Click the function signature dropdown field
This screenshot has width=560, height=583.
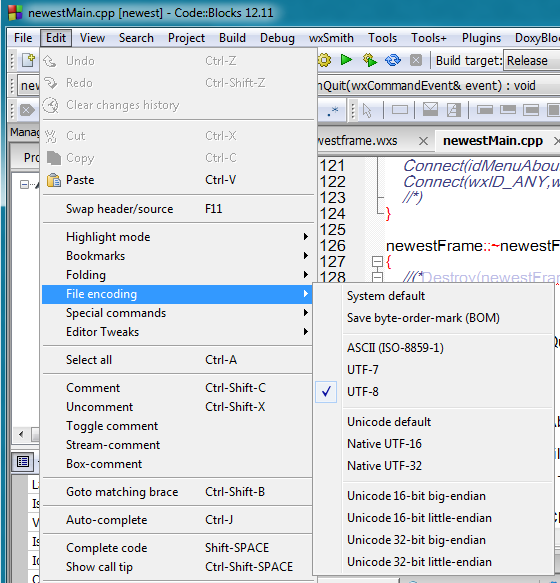click(x=439, y=86)
